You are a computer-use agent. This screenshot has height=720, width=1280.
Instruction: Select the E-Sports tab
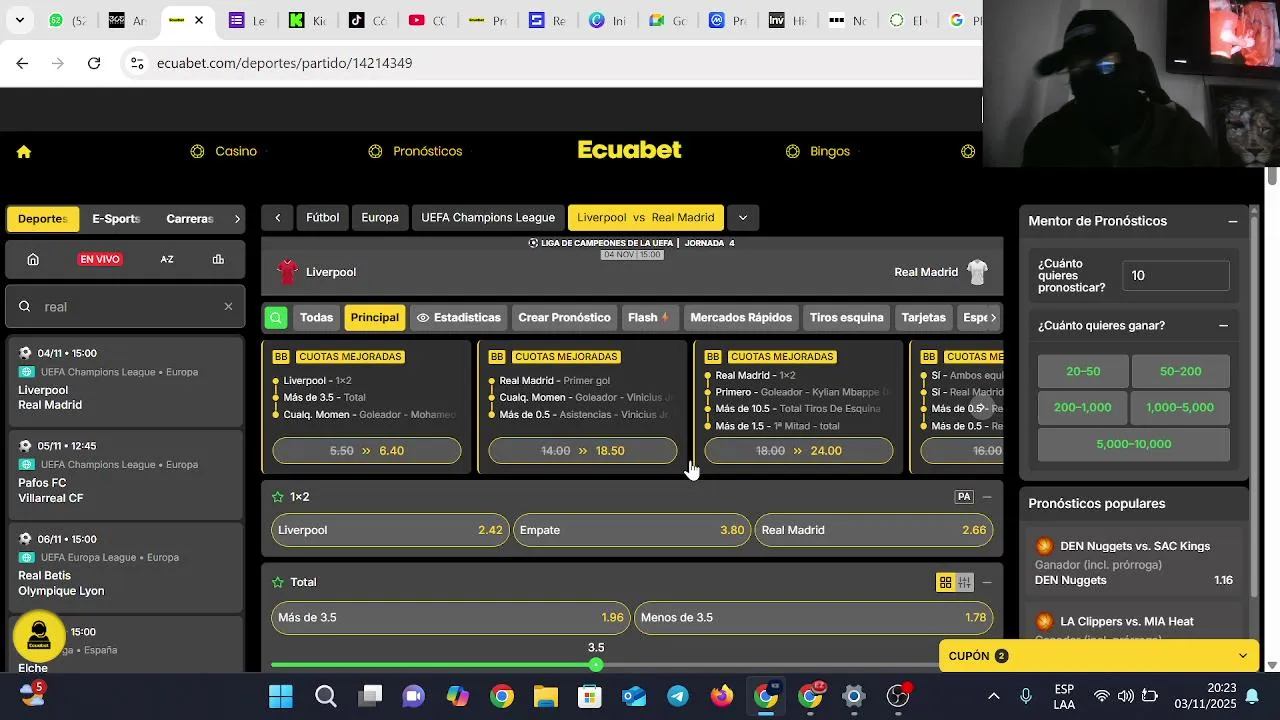tap(116, 219)
